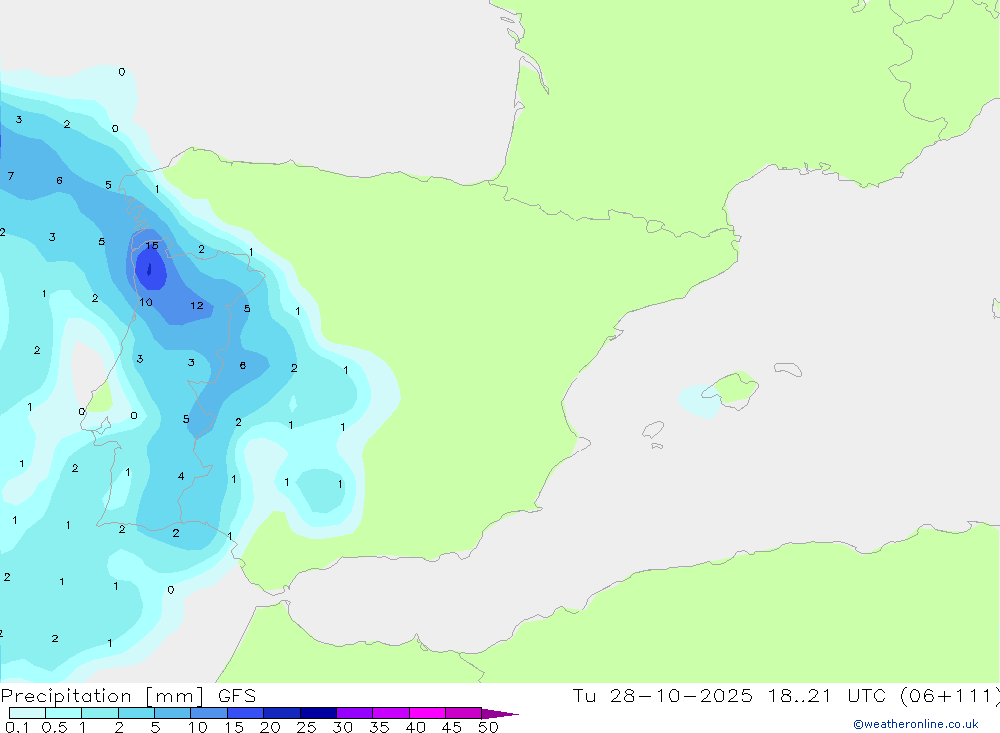Click the '7' precipitation value on the map
This screenshot has width=1000, height=733.
[11, 176]
